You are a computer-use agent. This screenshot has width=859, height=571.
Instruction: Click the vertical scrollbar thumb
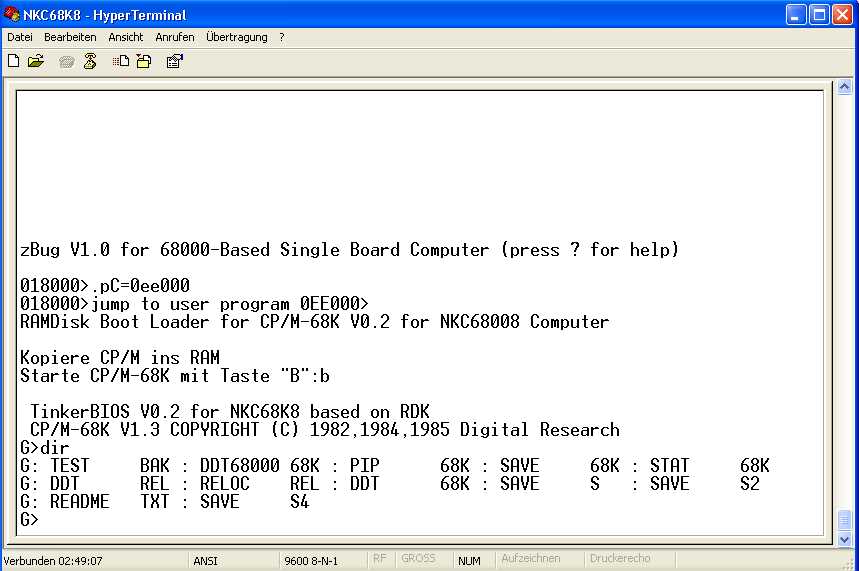coord(844,519)
